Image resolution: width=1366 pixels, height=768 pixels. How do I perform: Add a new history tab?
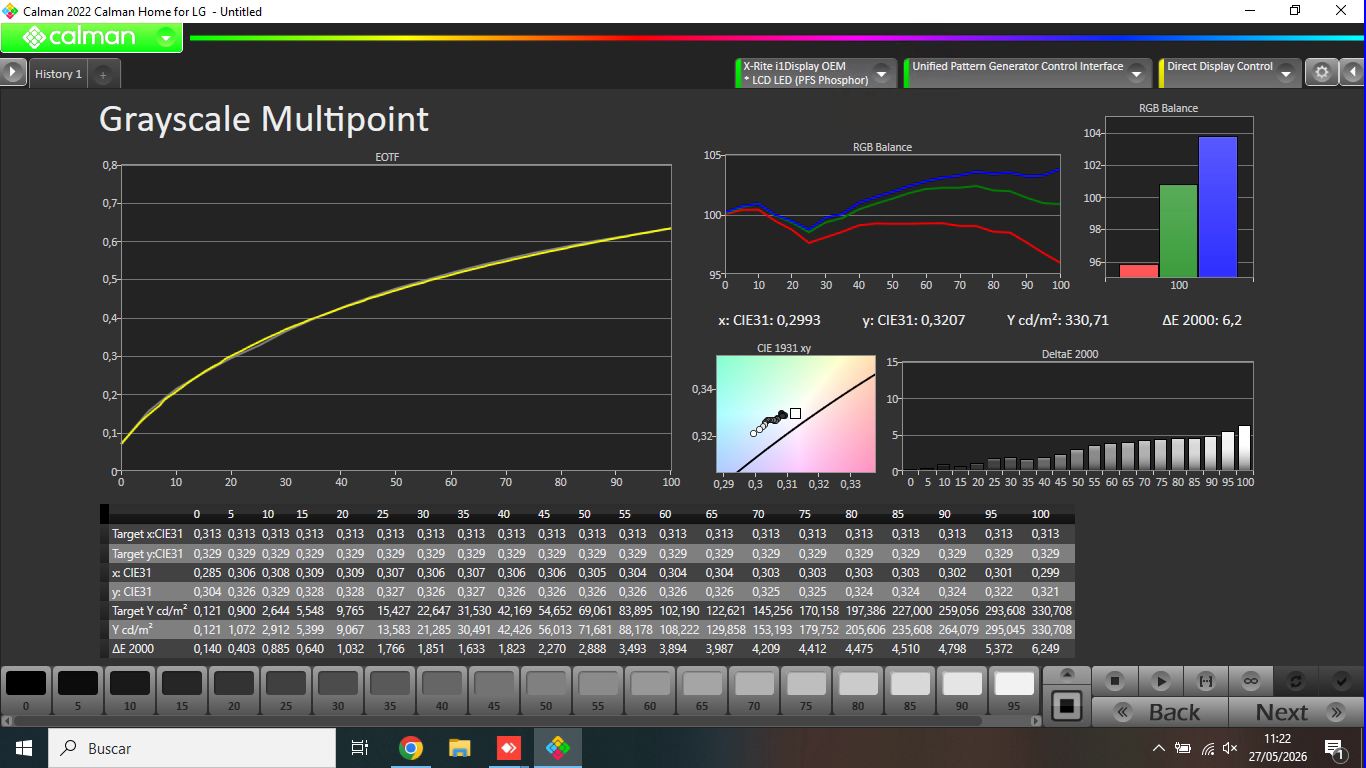pyautogui.click(x=103, y=75)
